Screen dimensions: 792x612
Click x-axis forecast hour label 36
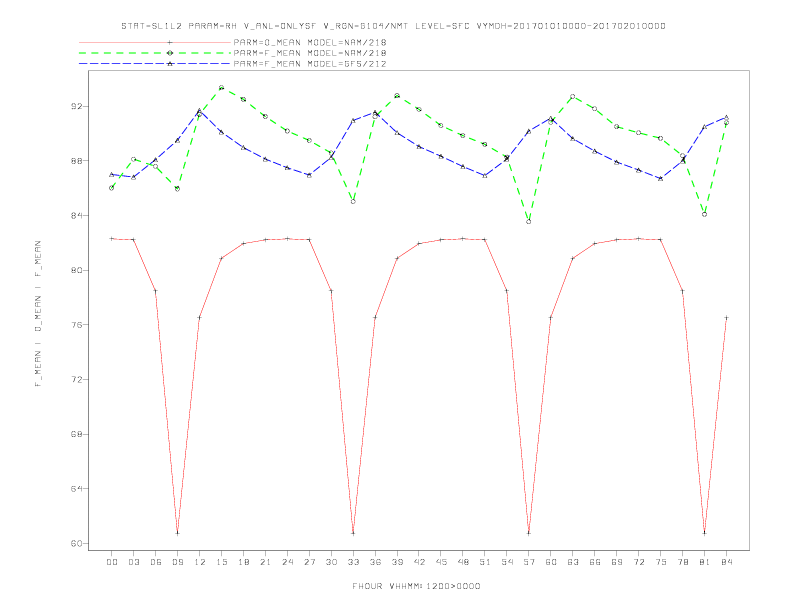[x=375, y=562]
